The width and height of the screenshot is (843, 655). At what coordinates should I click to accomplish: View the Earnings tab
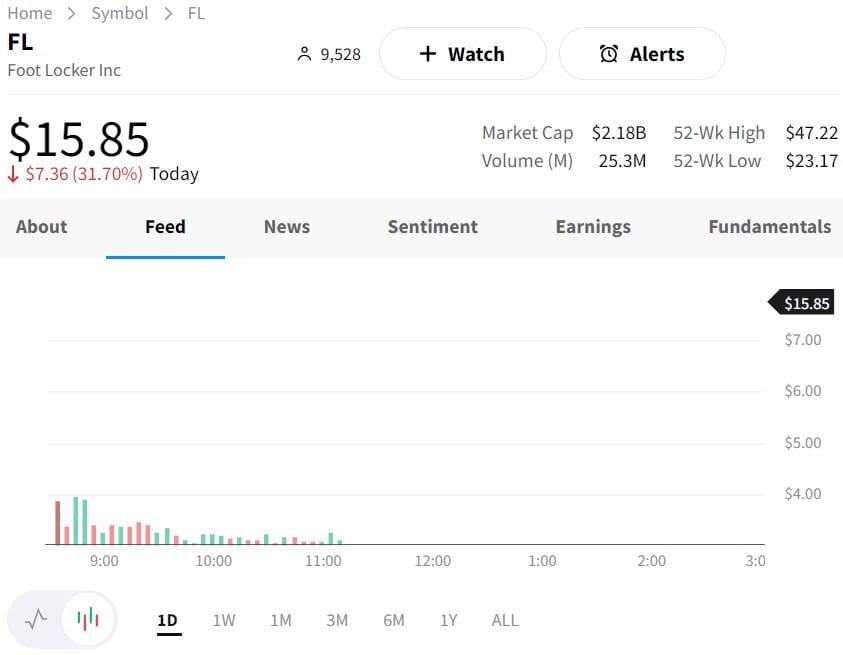click(593, 227)
